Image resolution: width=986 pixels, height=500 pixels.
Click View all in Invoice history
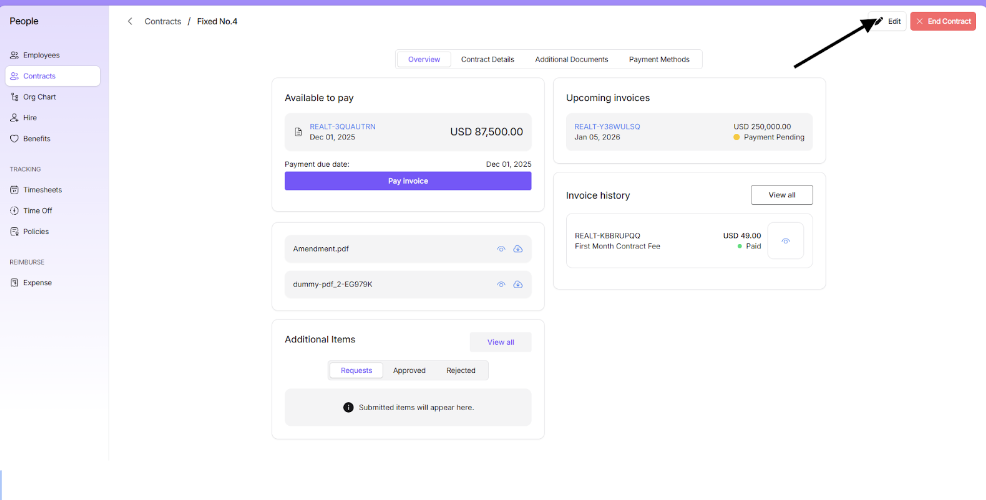781,195
